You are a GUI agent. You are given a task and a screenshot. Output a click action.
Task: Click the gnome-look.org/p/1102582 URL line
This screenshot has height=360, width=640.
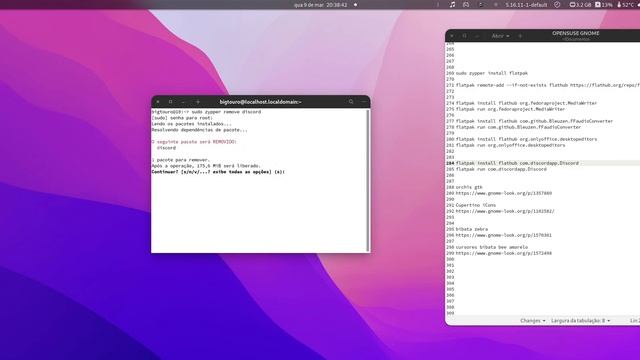(x=505, y=211)
